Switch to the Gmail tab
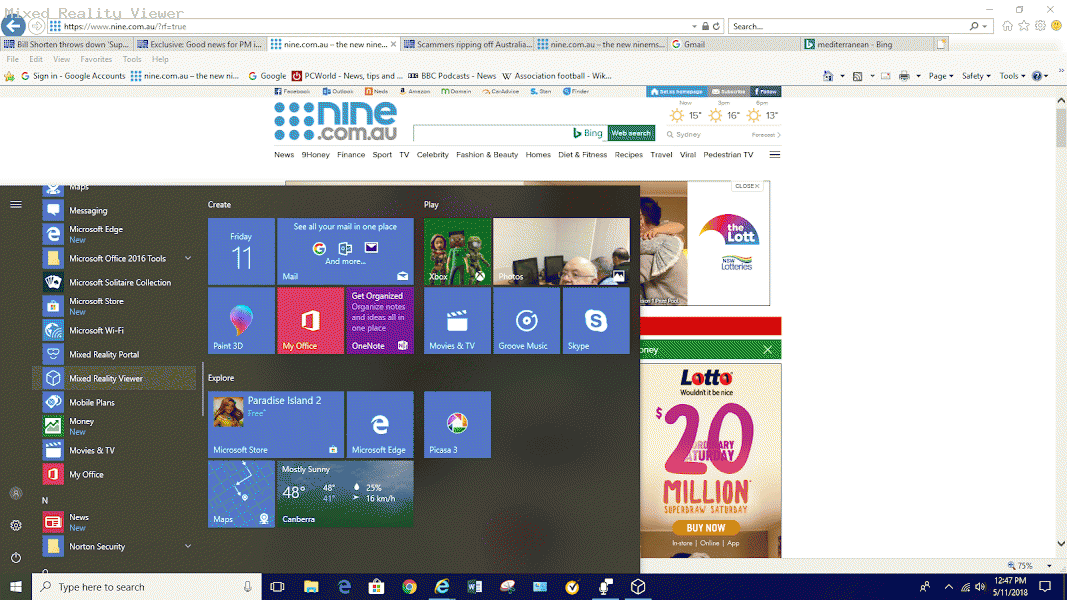Screen dimensions: 1067x600 click(x=735, y=44)
